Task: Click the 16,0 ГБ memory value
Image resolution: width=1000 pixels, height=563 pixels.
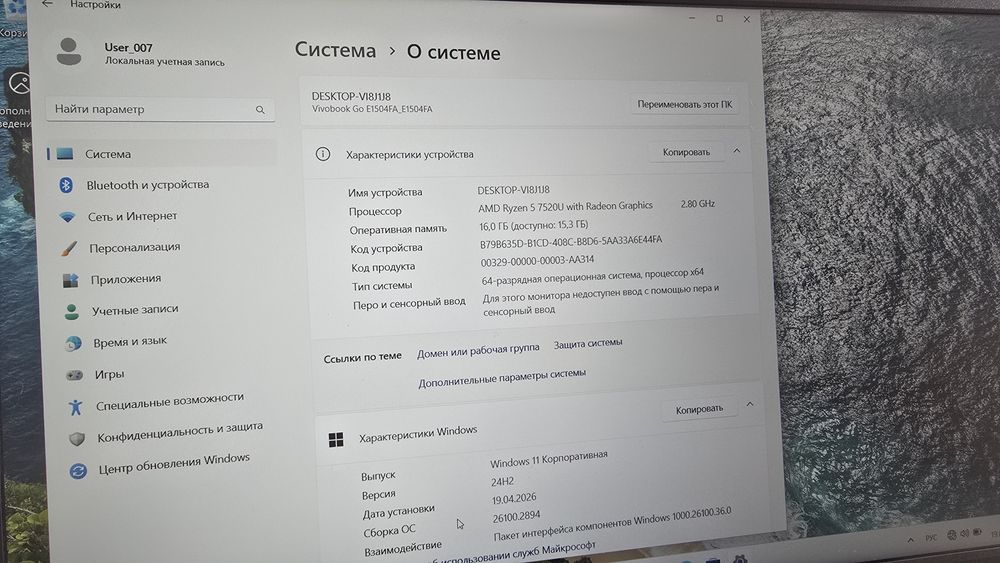Action: point(534,225)
